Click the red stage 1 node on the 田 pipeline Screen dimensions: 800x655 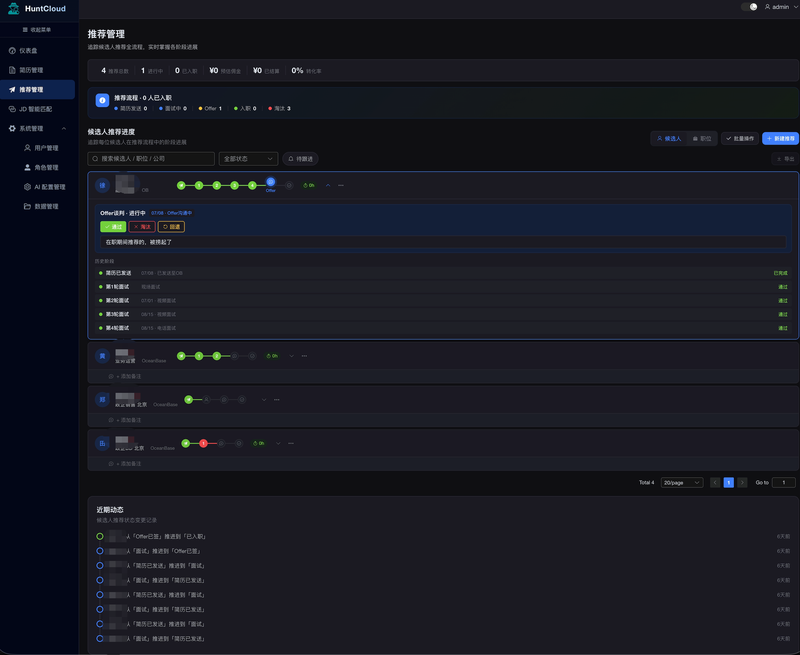[204, 443]
